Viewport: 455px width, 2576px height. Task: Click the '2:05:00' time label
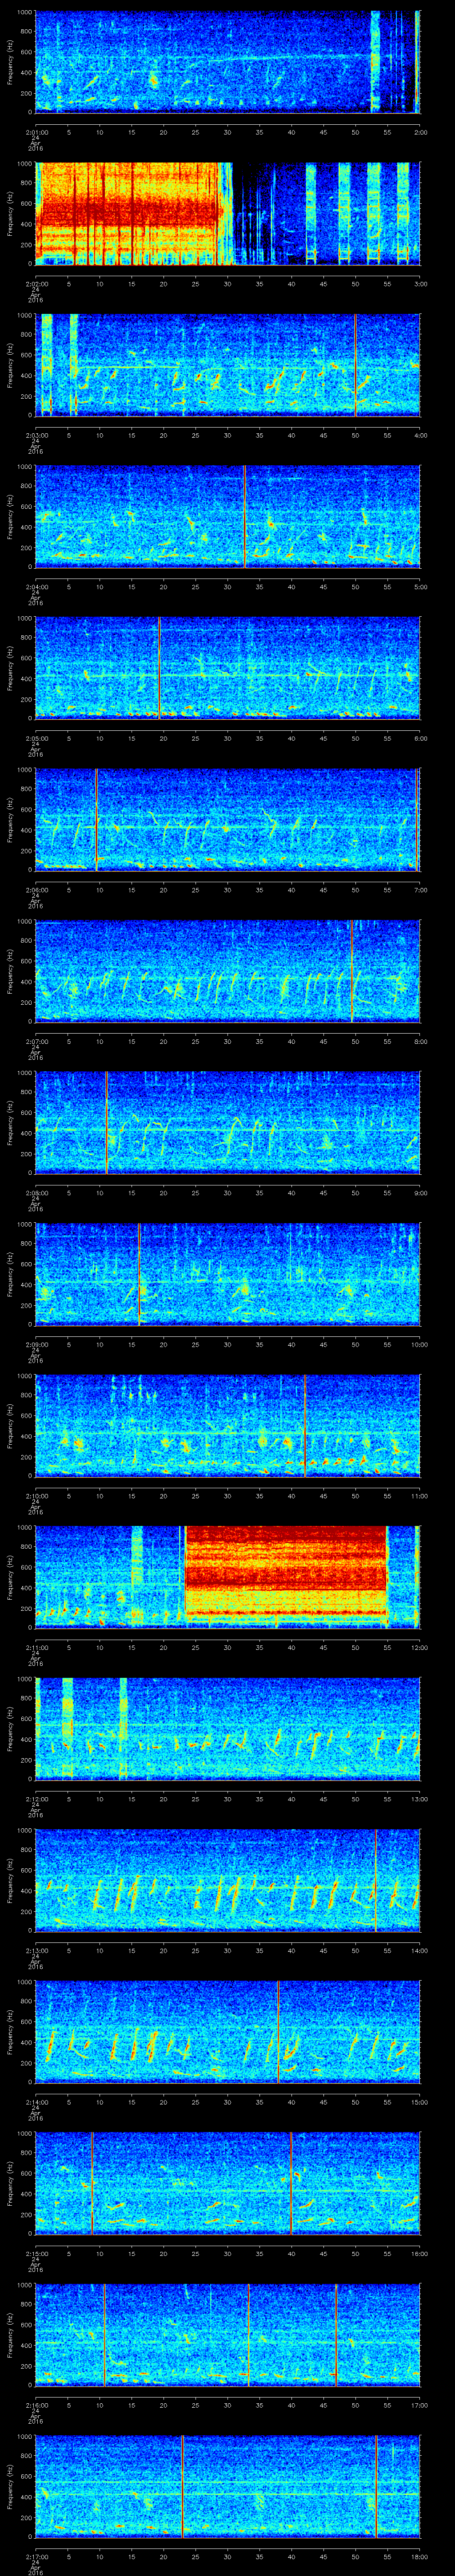coord(36,738)
